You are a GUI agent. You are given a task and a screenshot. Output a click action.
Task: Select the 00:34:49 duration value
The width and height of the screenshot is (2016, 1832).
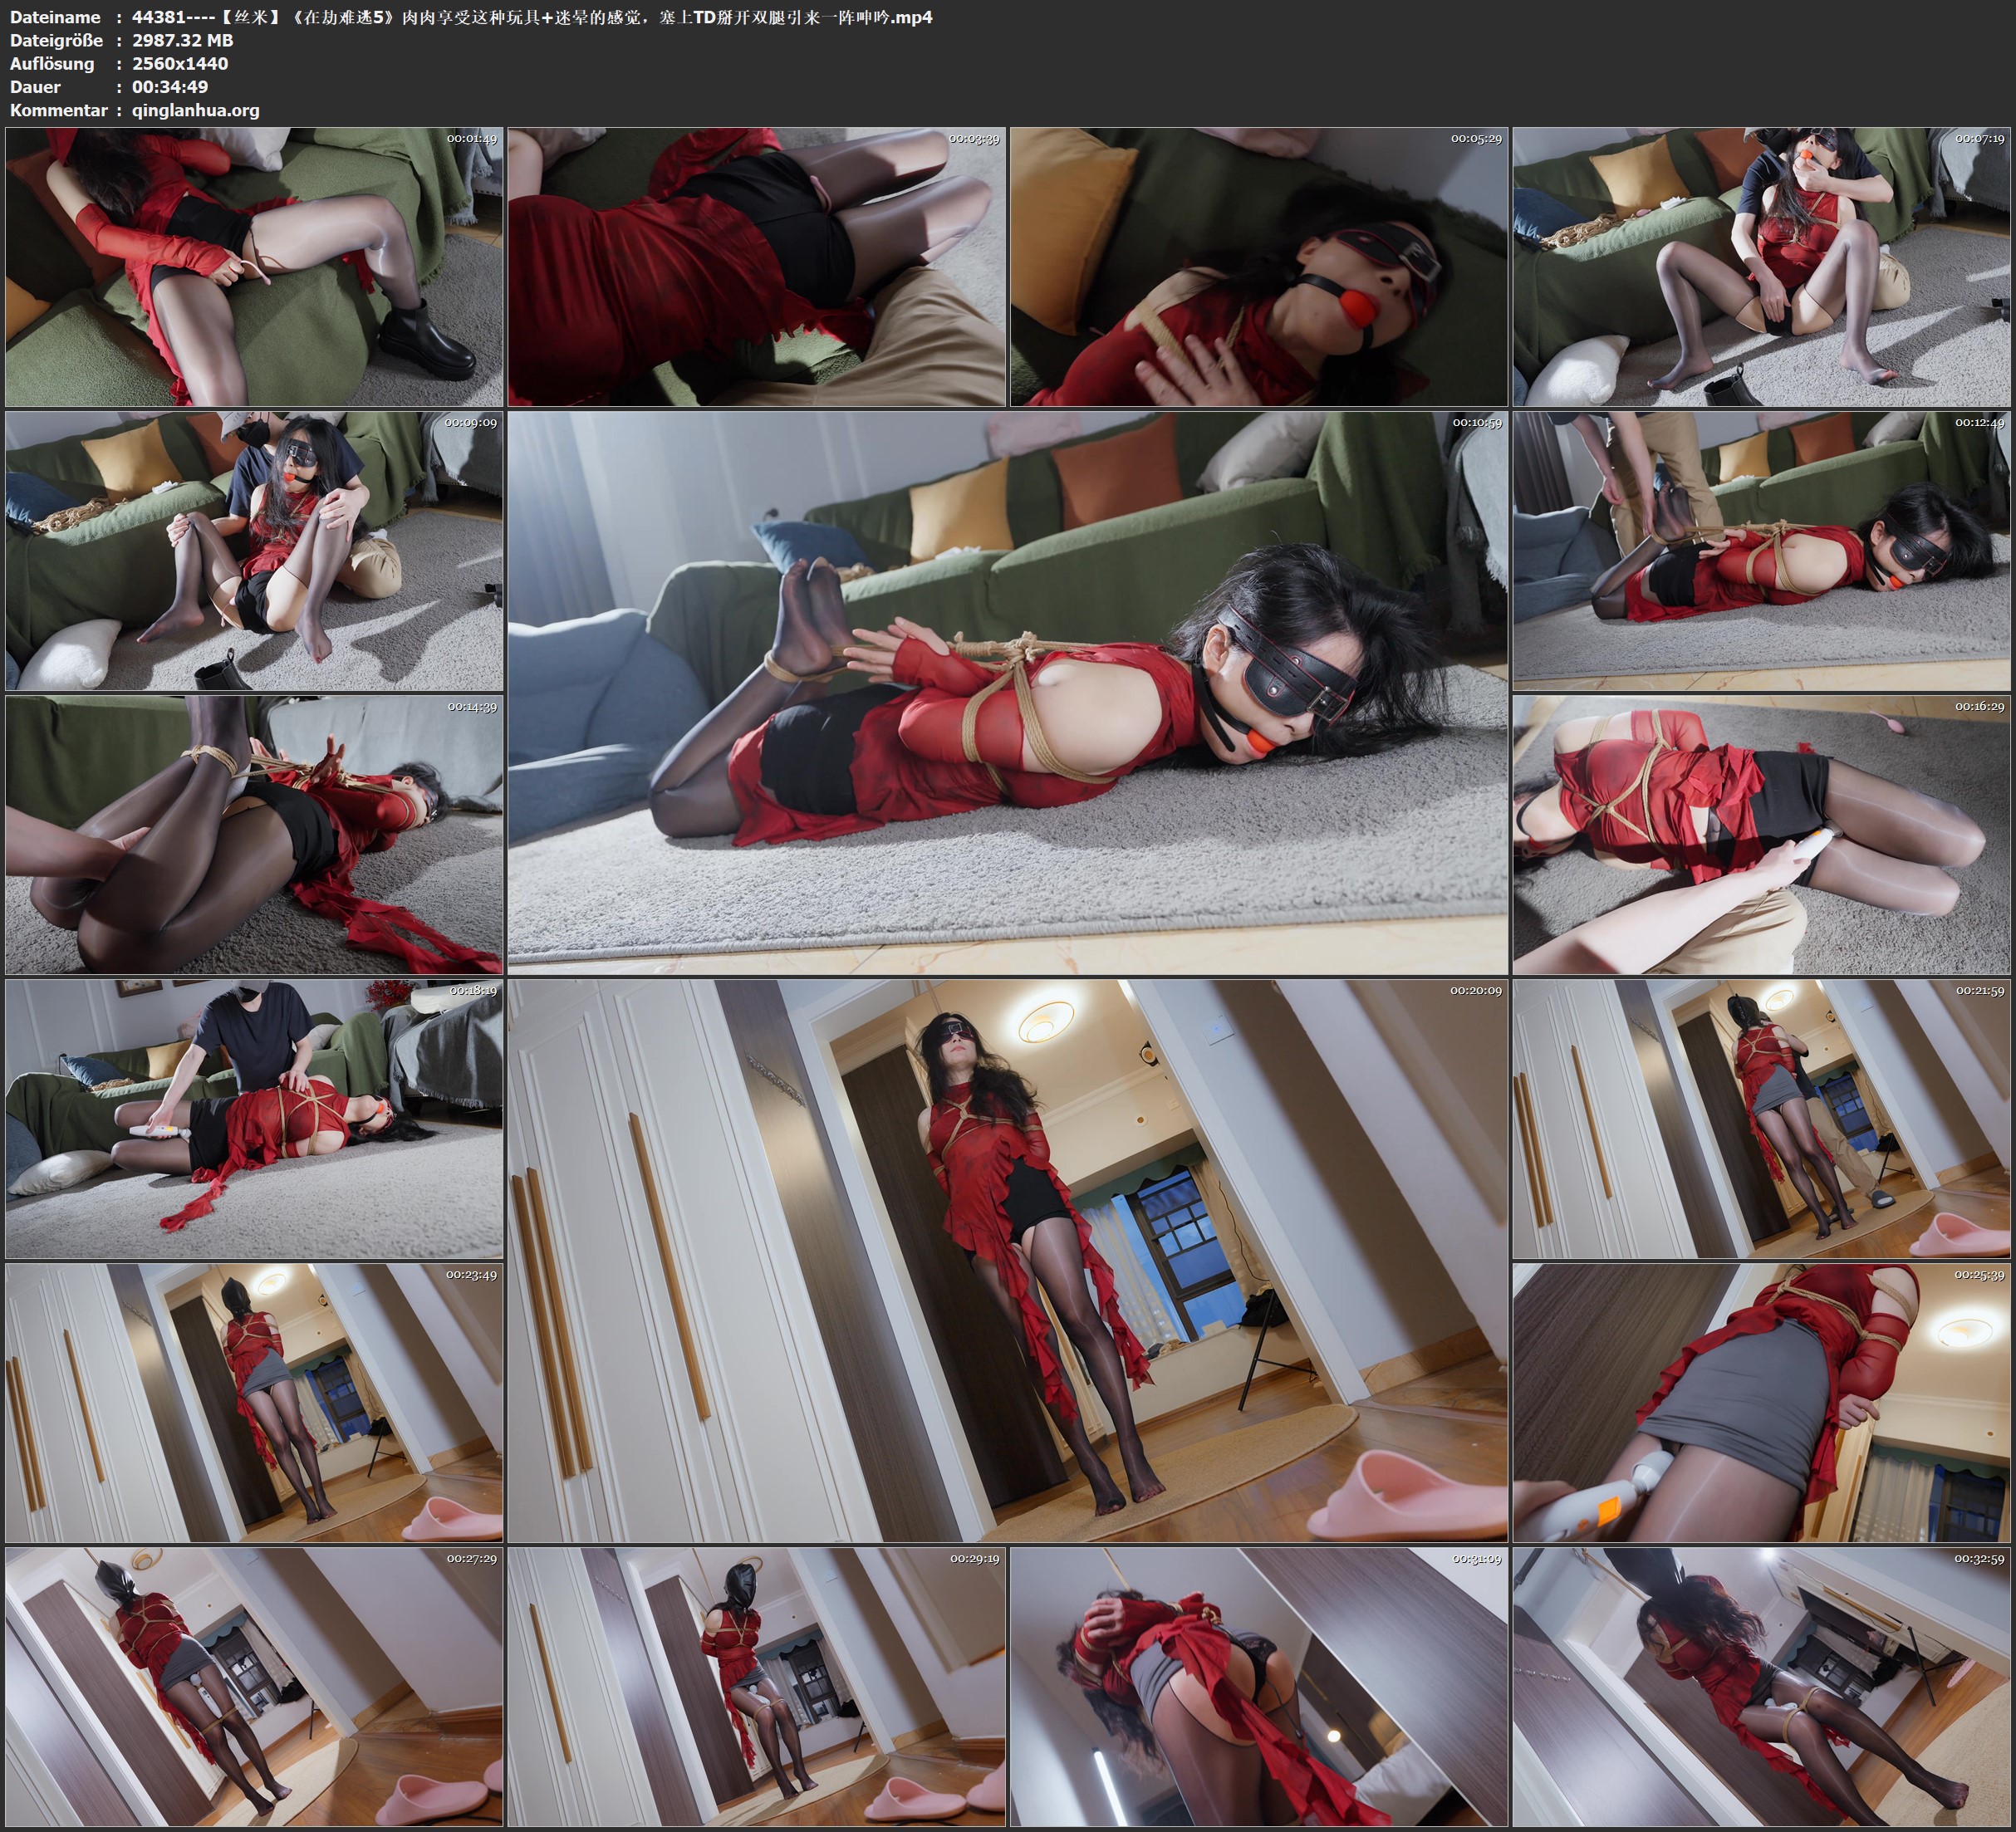coord(170,87)
